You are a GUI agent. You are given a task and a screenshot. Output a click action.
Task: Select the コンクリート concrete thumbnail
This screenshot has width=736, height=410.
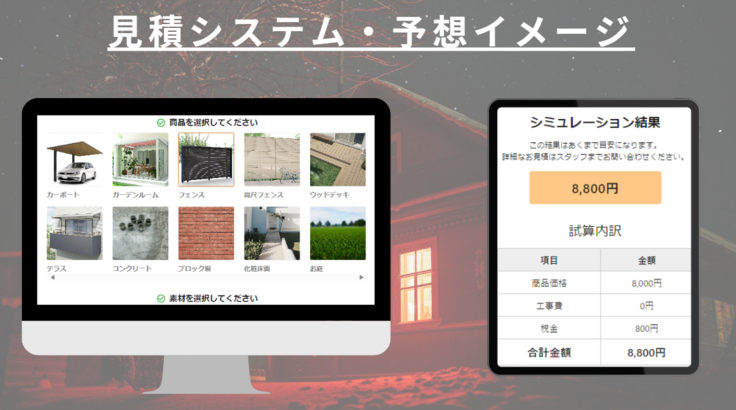click(x=140, y=234)
